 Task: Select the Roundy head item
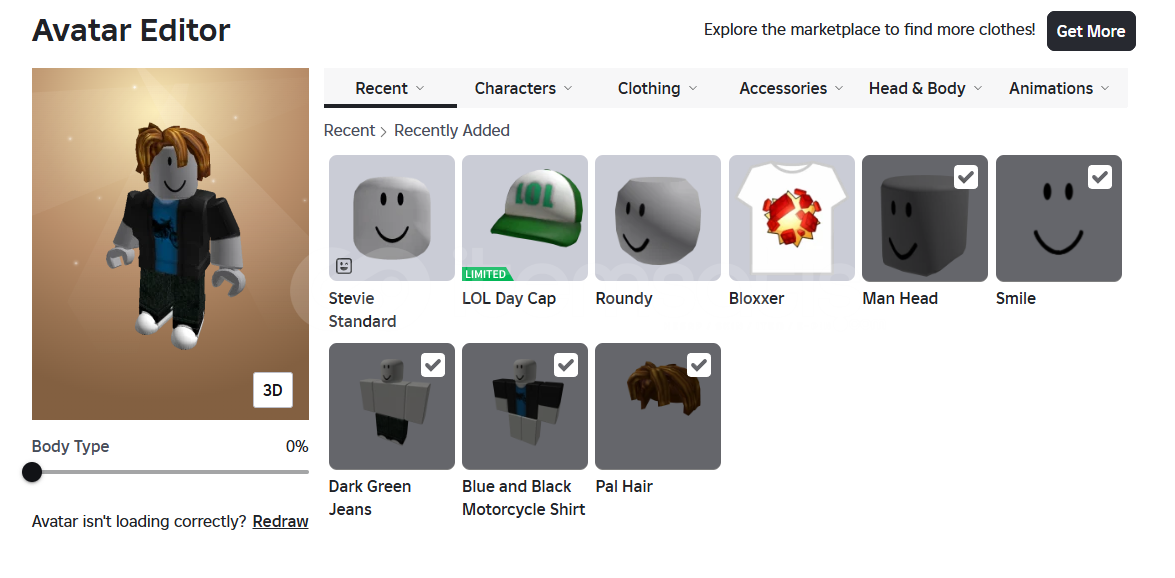coord(658,218)
